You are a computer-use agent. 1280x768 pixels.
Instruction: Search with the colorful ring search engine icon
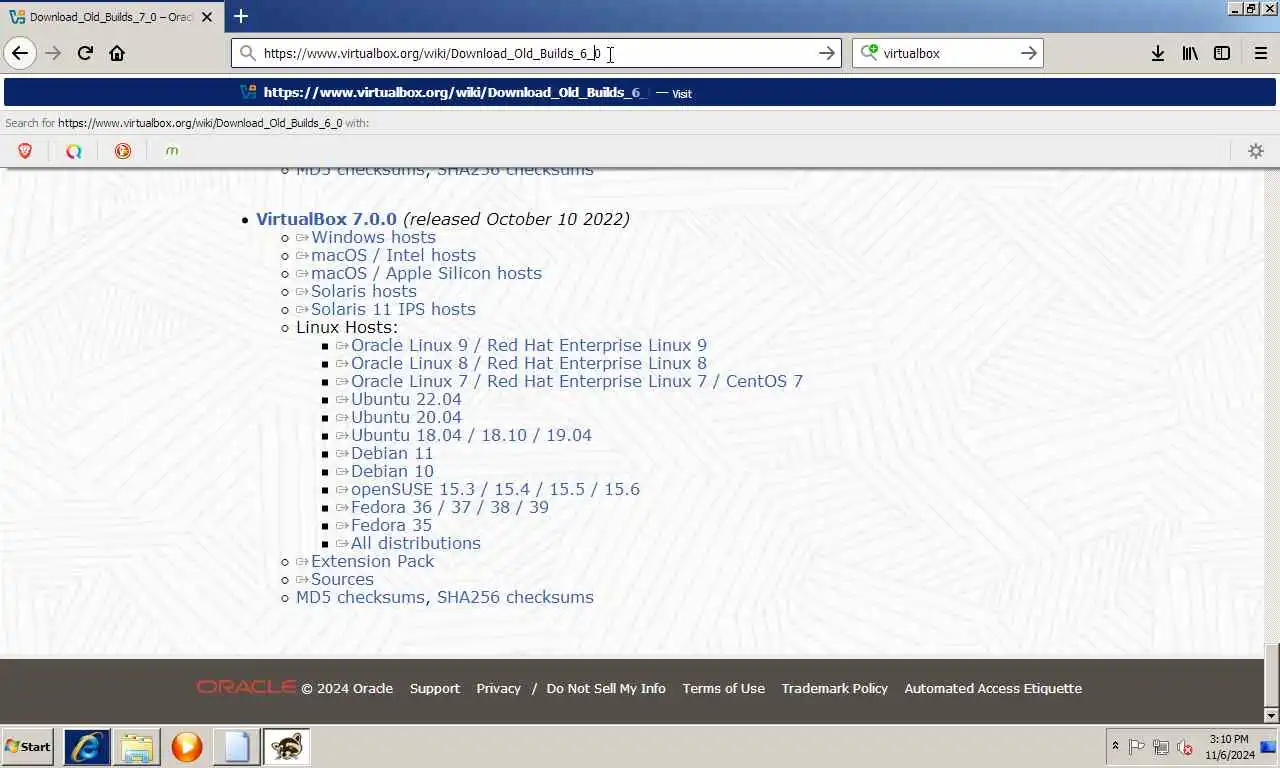tap(74, 151)
